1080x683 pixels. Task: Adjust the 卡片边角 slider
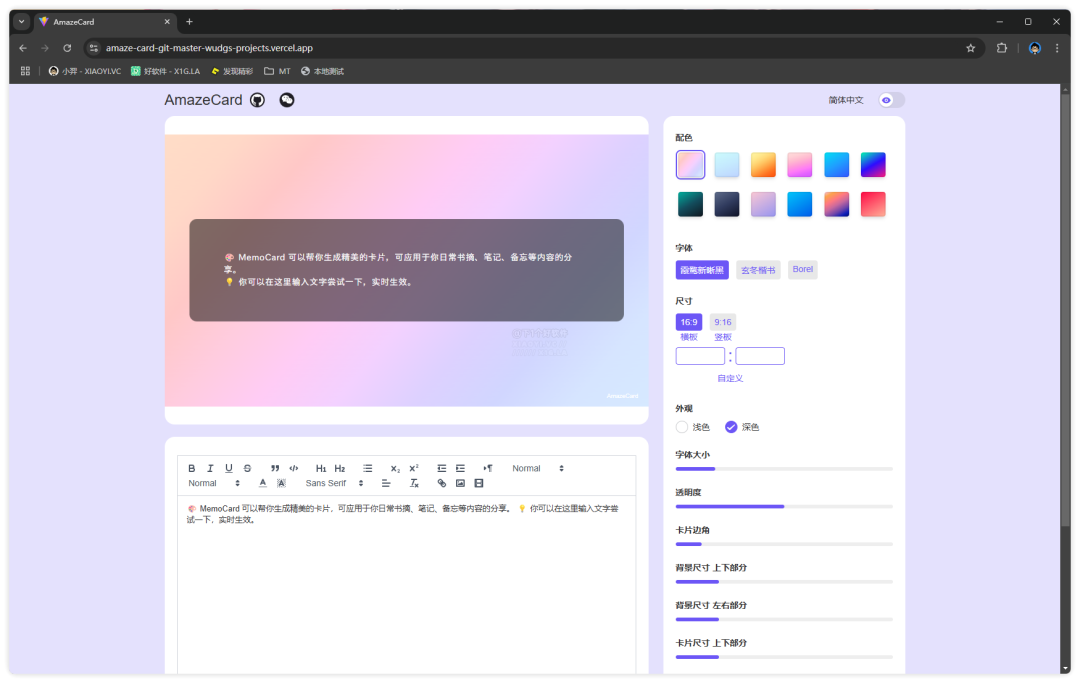[x=784, y=544]
